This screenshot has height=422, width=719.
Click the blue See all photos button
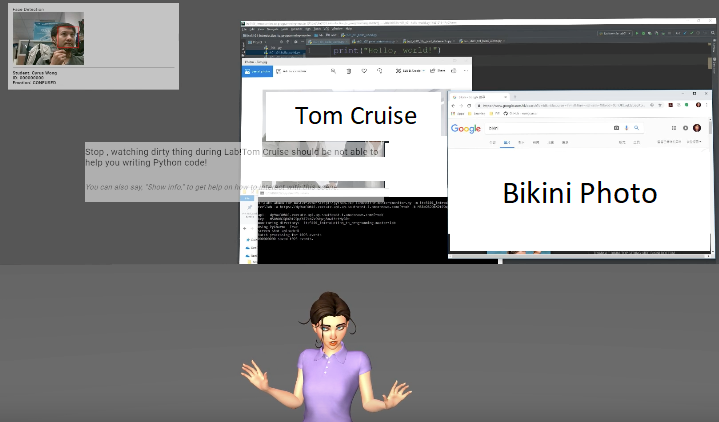(x=257, y=72)
